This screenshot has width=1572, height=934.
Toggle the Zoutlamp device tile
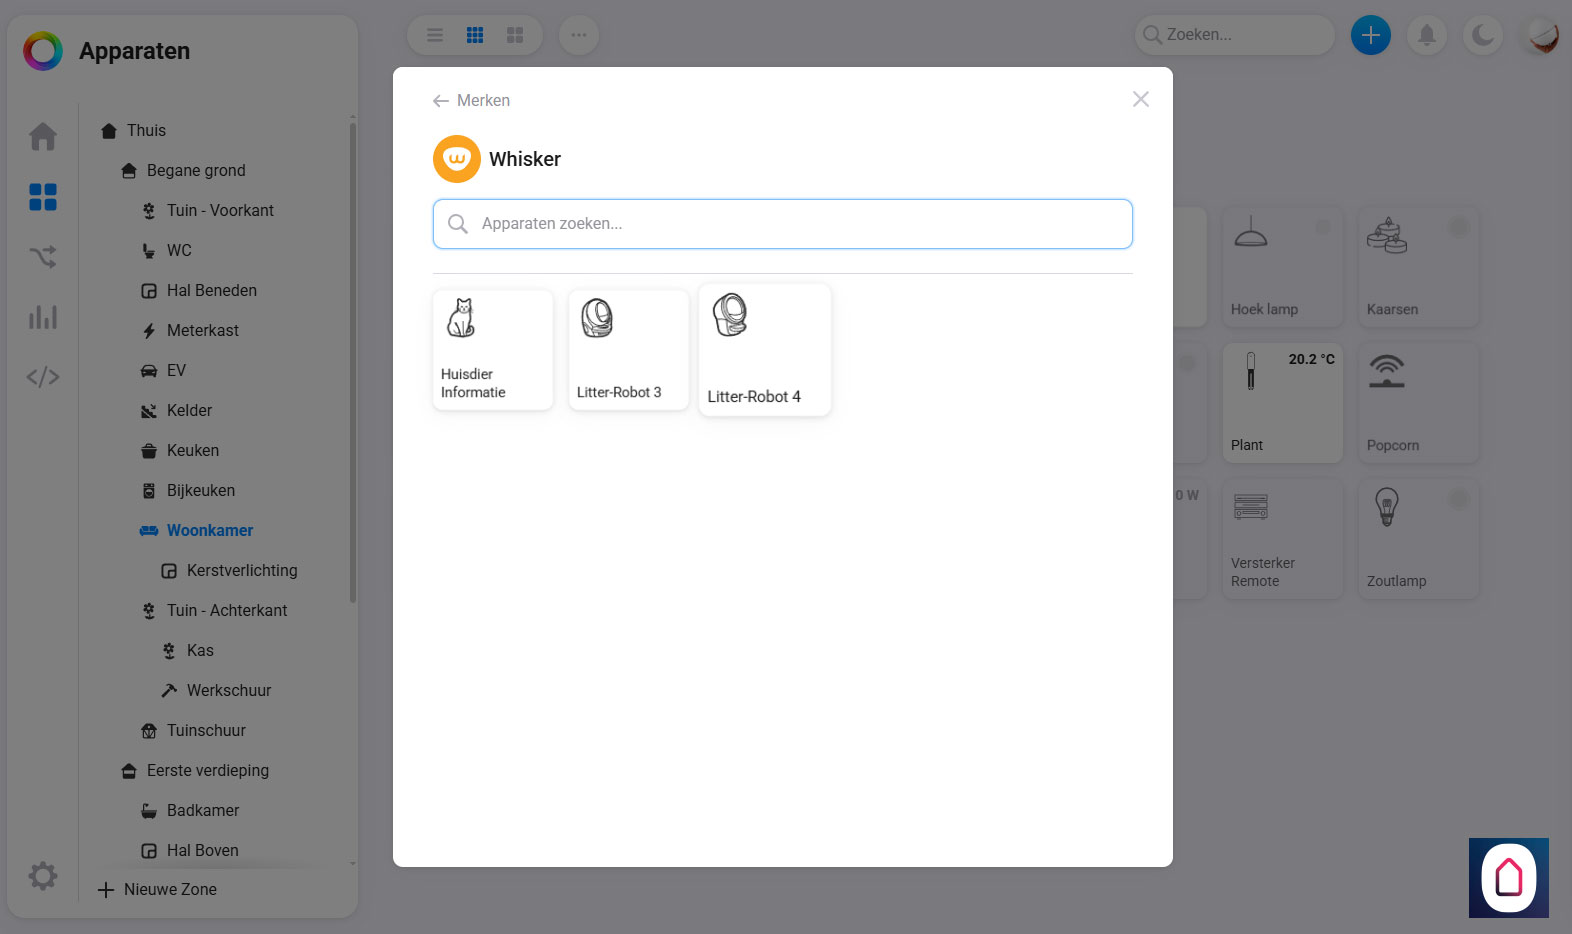[1419, 539]
